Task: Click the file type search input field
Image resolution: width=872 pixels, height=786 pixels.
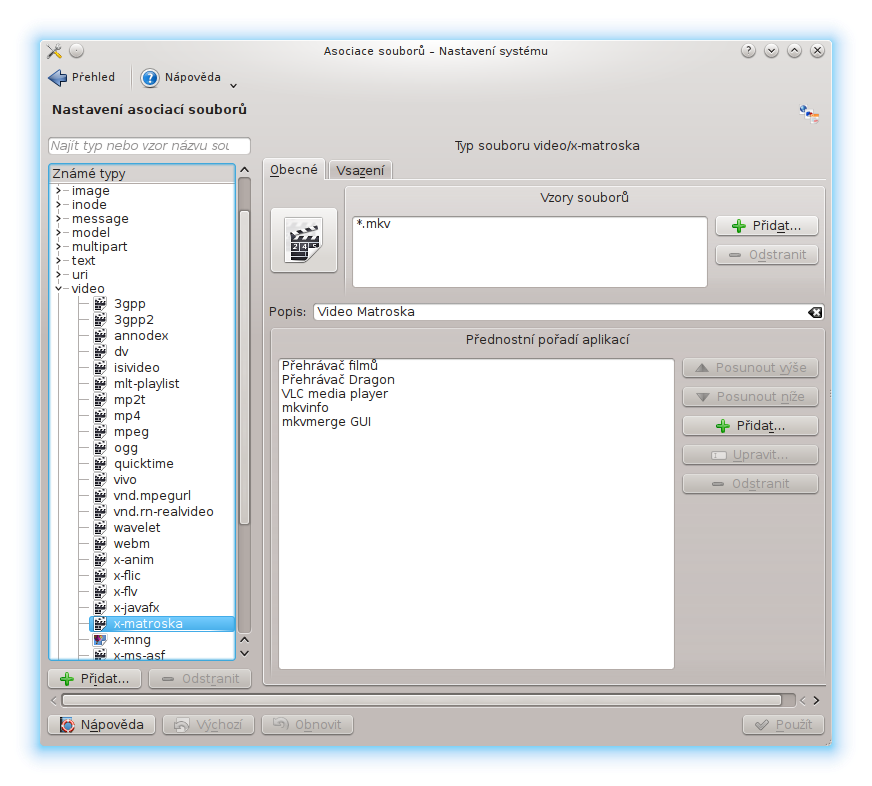Action: 149,146
